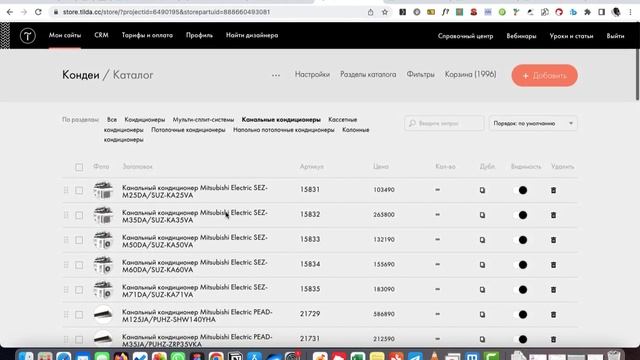Click Выйти to log out
Screen dimensions: 640x360
point(615,36)
